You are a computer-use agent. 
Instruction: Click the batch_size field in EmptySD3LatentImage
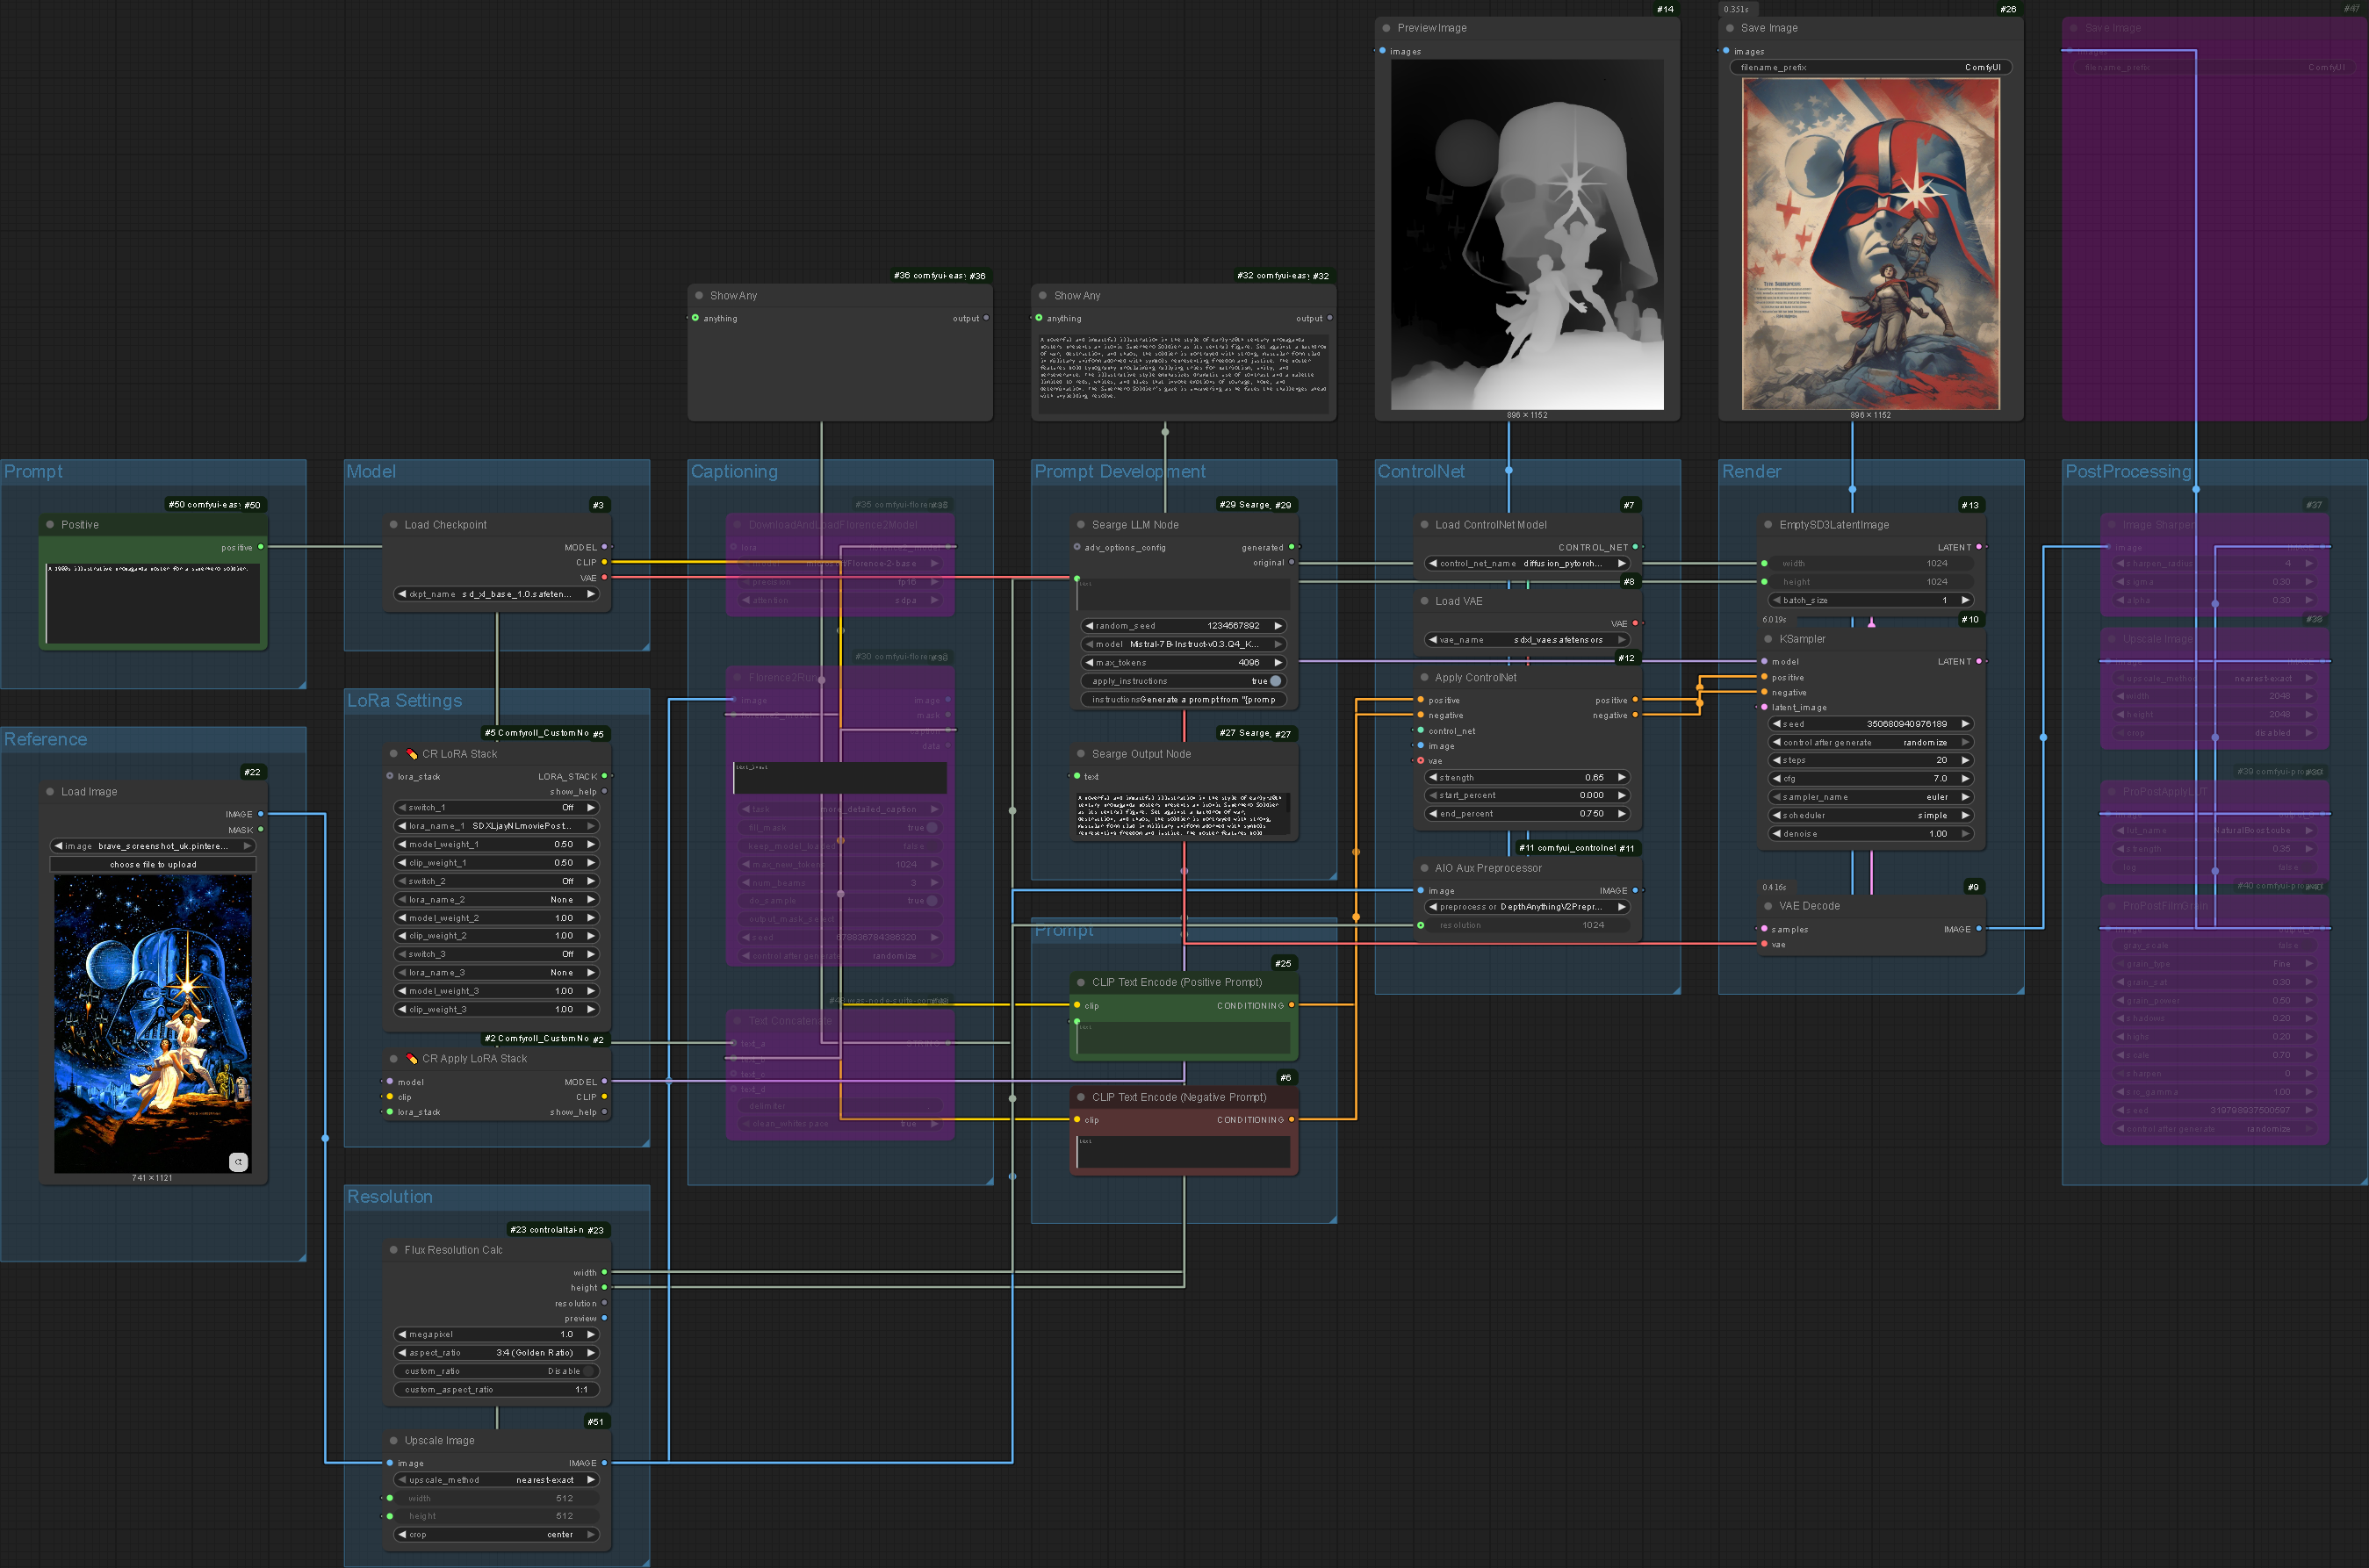(x=1870, y=600)
